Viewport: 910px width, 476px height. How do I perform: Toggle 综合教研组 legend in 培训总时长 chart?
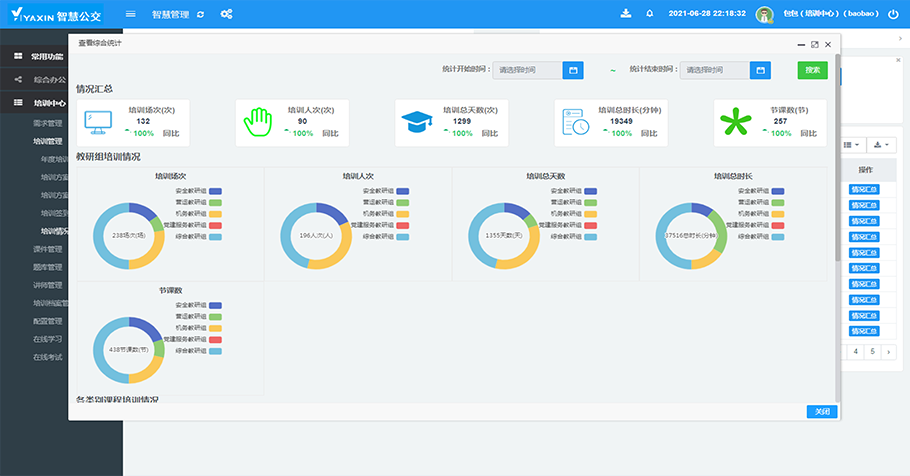777,237
